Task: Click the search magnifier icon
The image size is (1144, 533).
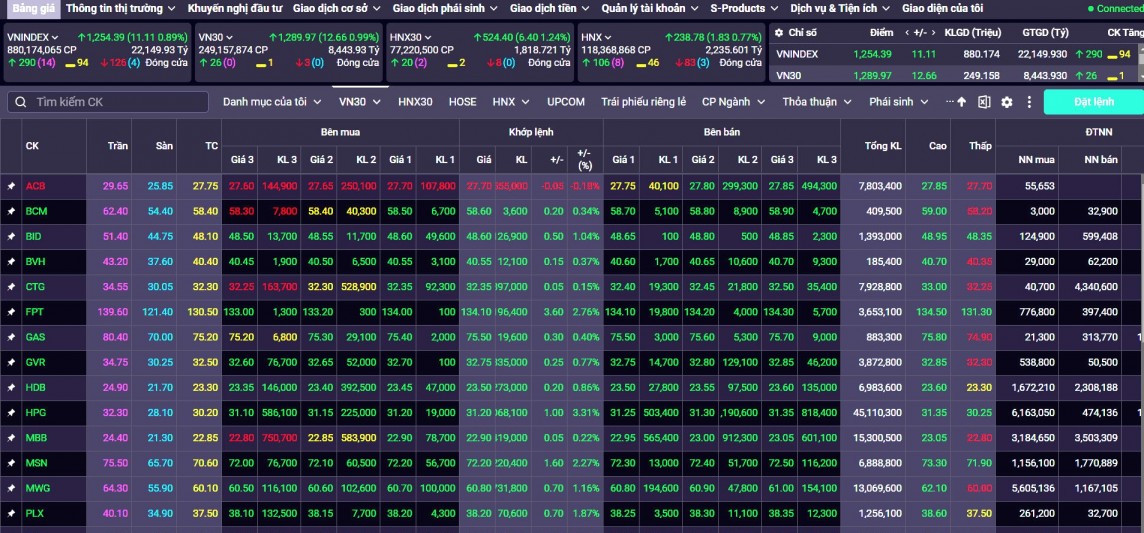Action: 20,102
